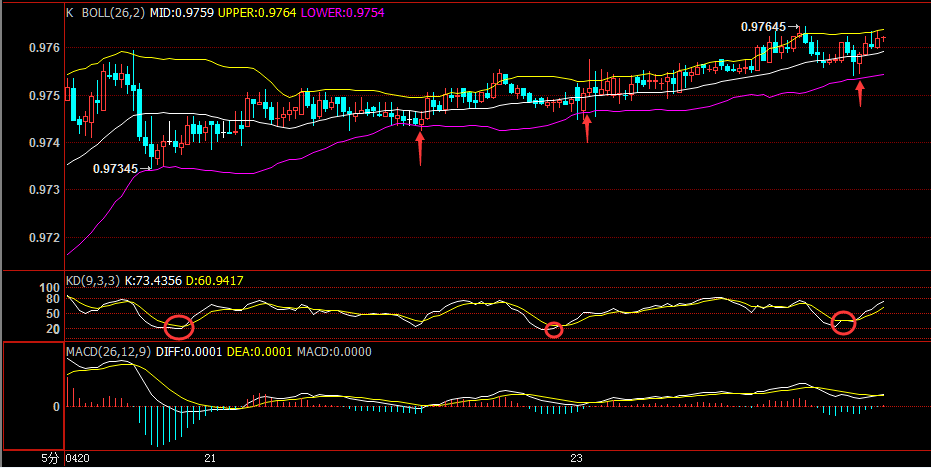Click the 0.973 price axis label
This screenshot has height=468, width=931.
[44, 191]
